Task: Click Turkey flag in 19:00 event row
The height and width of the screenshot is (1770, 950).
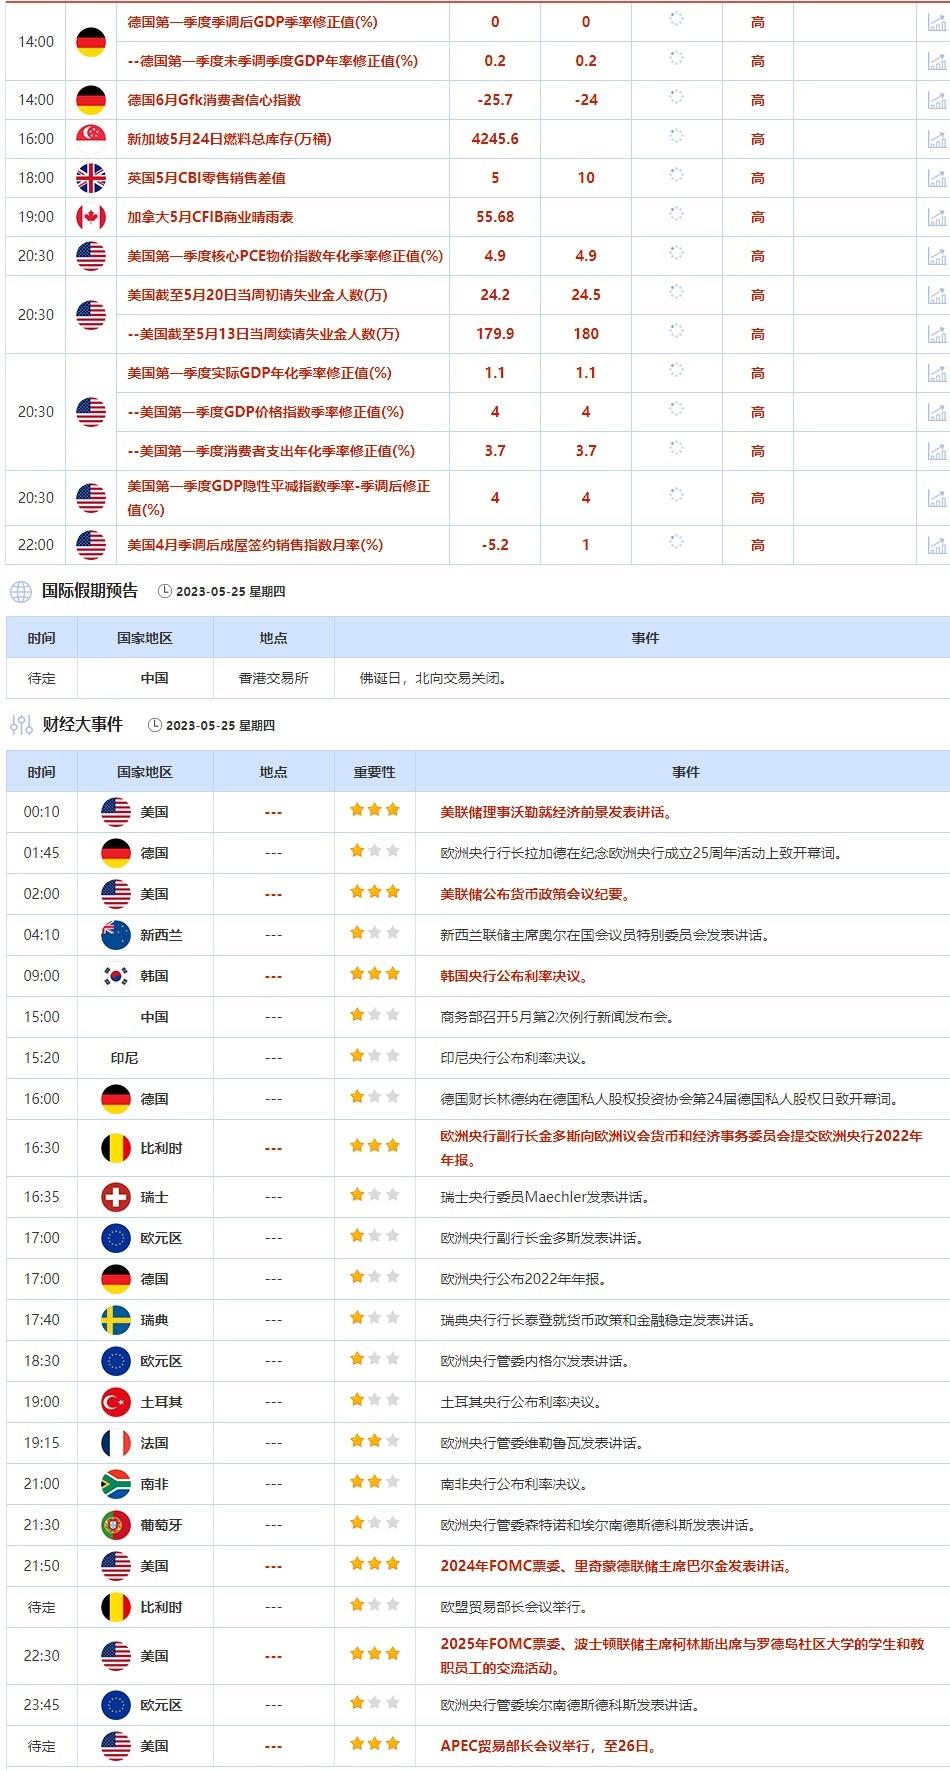Action: tap(116, 1402)
